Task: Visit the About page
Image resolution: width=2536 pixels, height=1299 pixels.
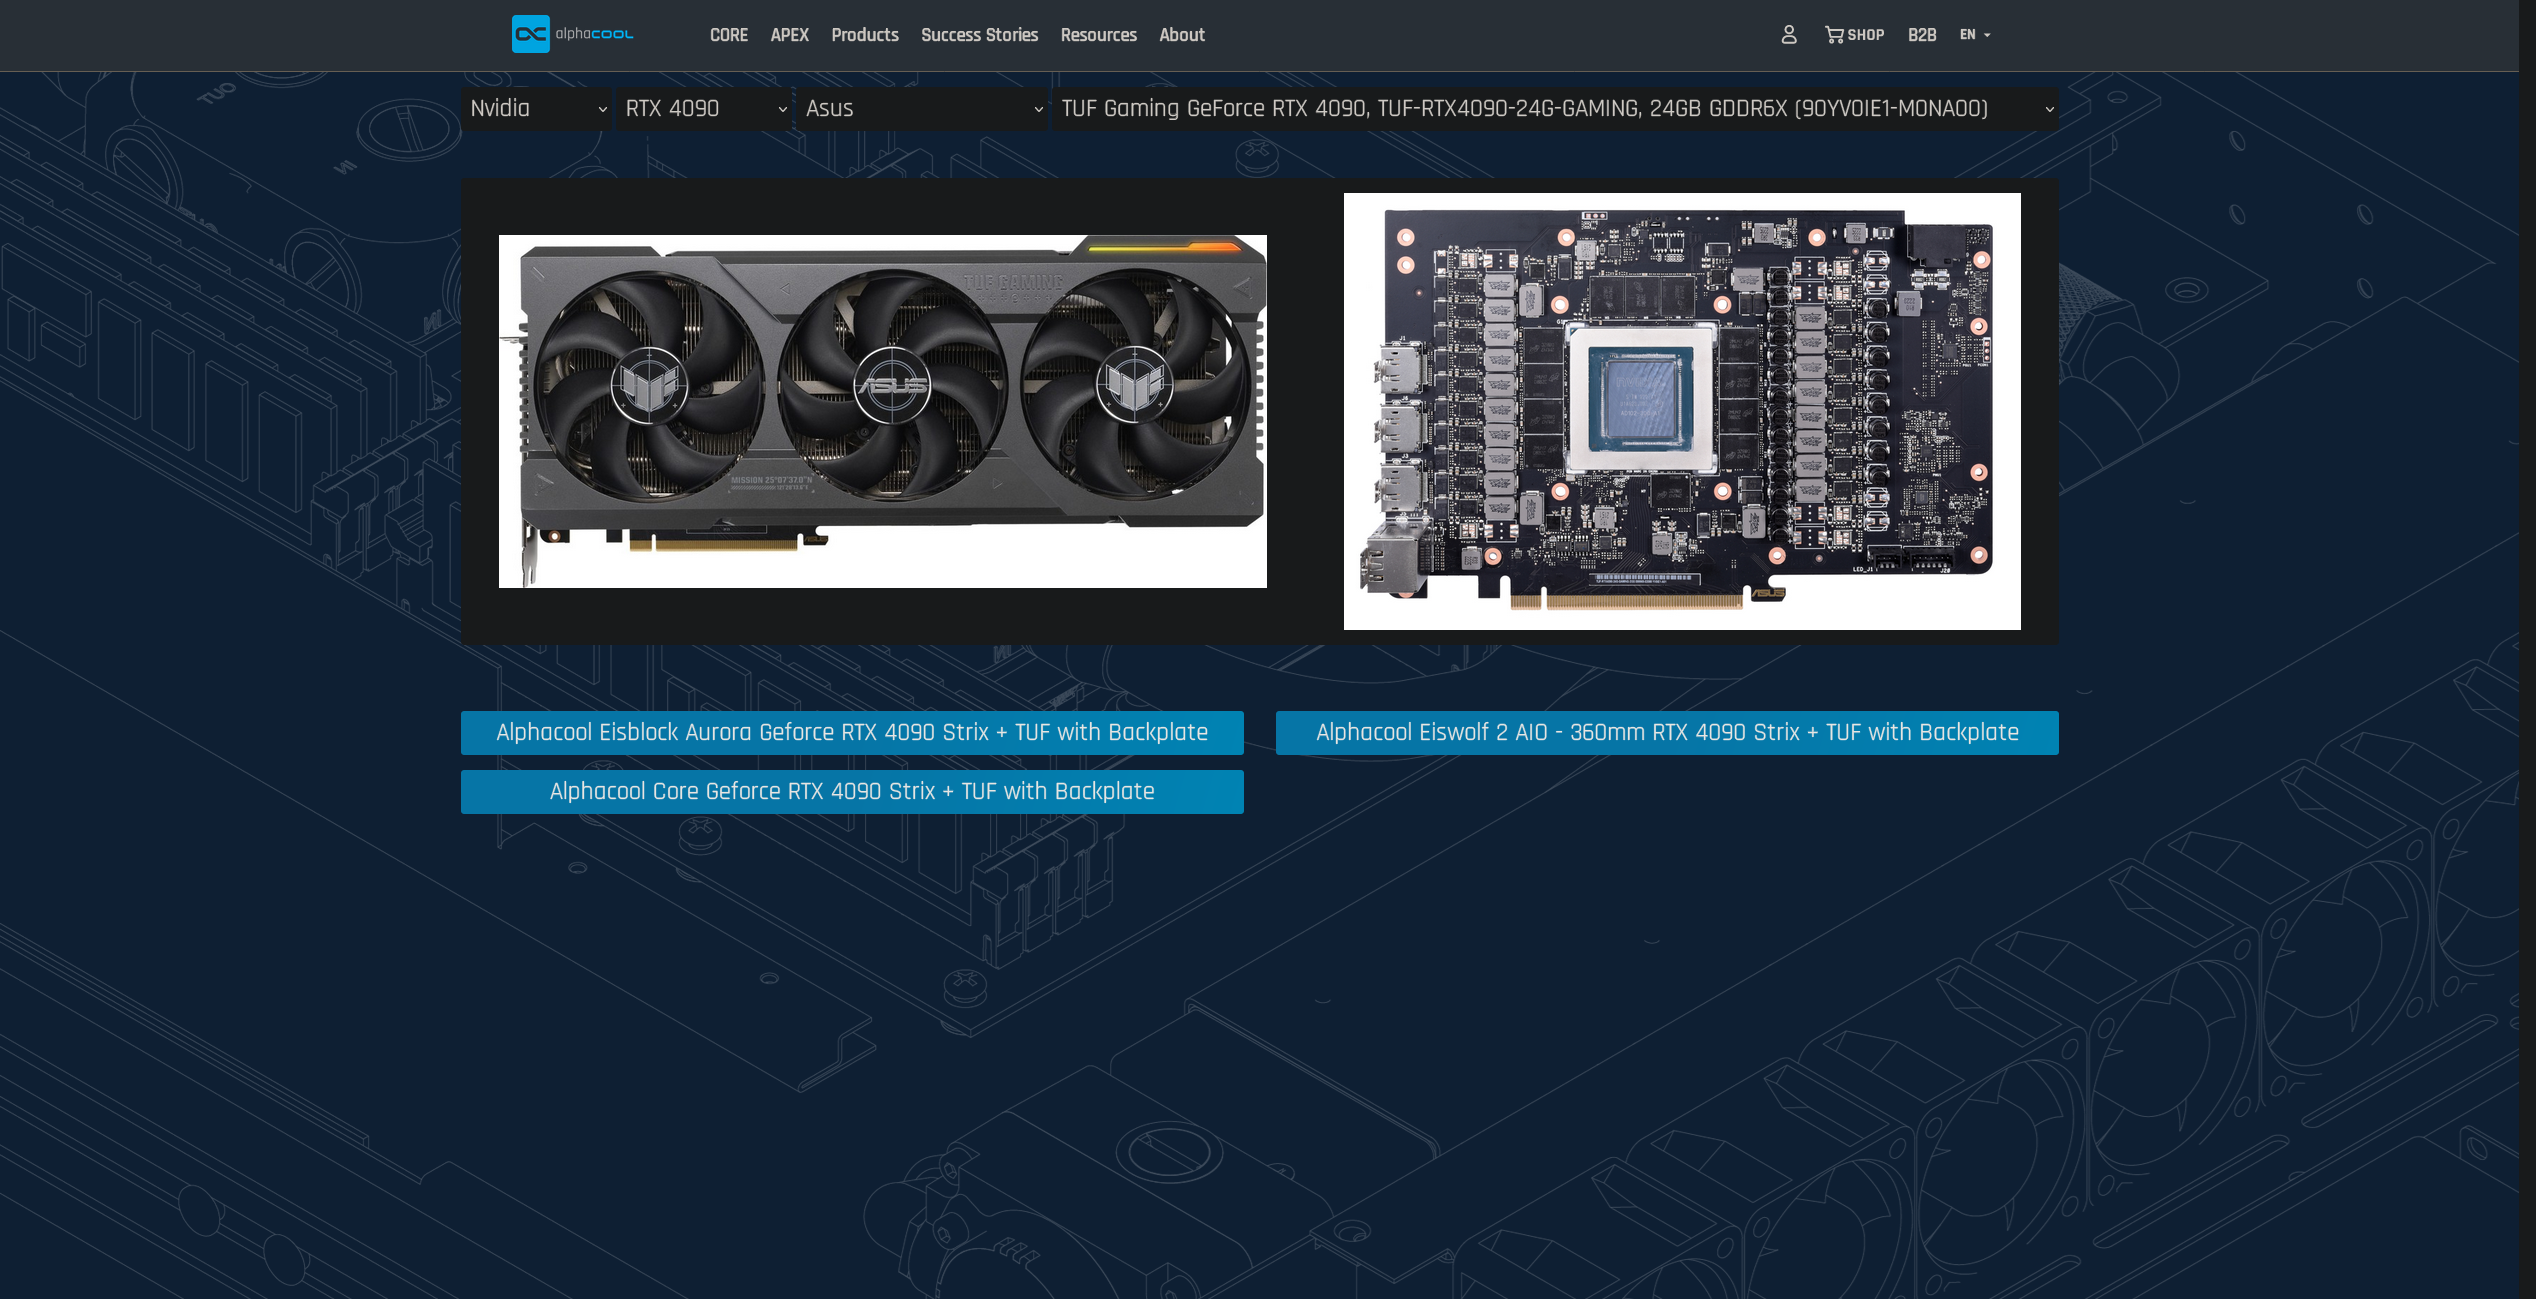Action: pos(1181,35)
